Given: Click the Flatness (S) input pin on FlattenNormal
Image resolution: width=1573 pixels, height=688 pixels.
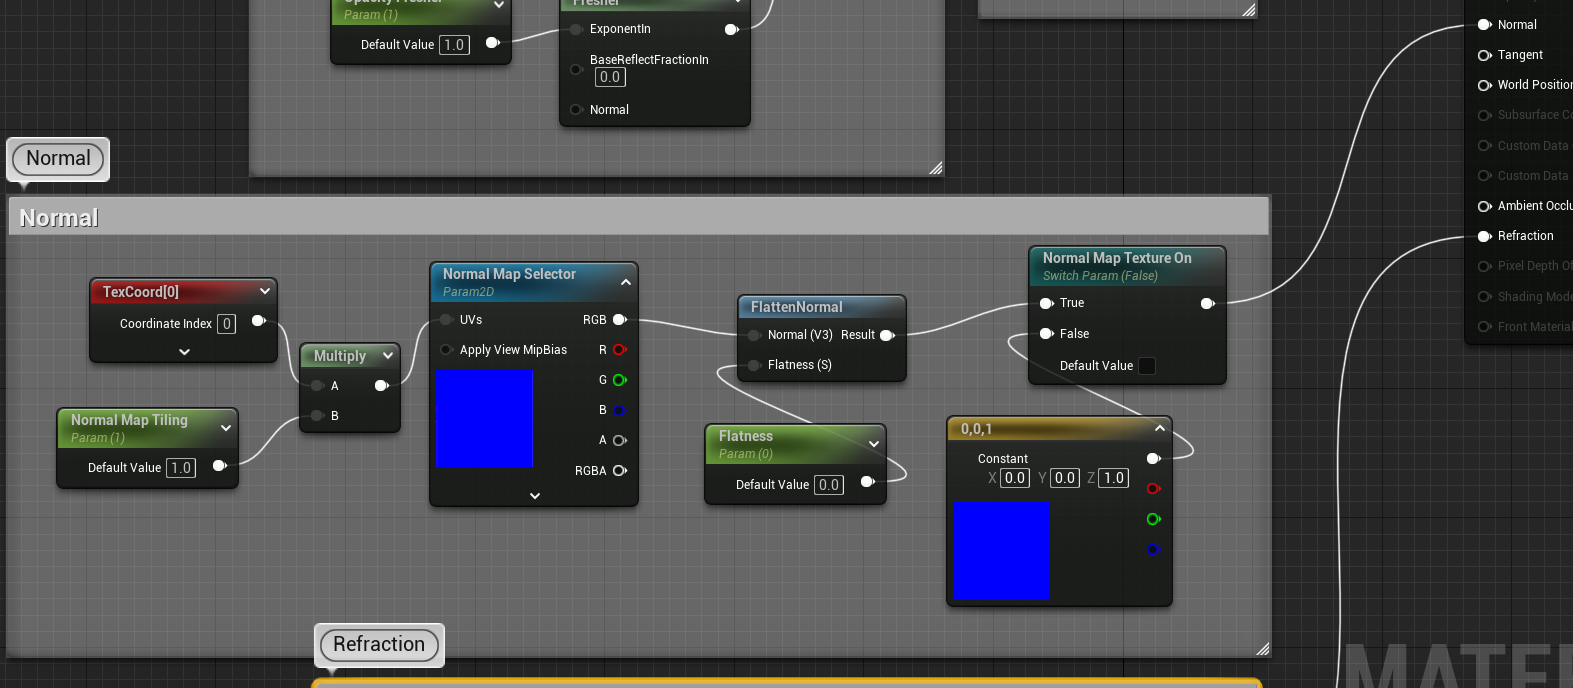Looking at the screenshot, I should (x=754, y=365).
